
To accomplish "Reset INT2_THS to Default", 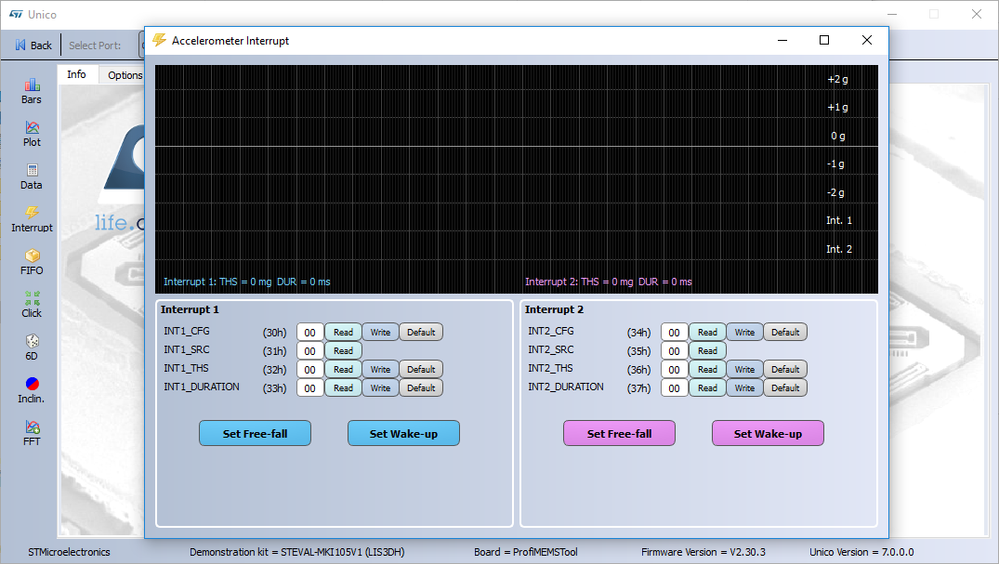I will pos(786,369).
